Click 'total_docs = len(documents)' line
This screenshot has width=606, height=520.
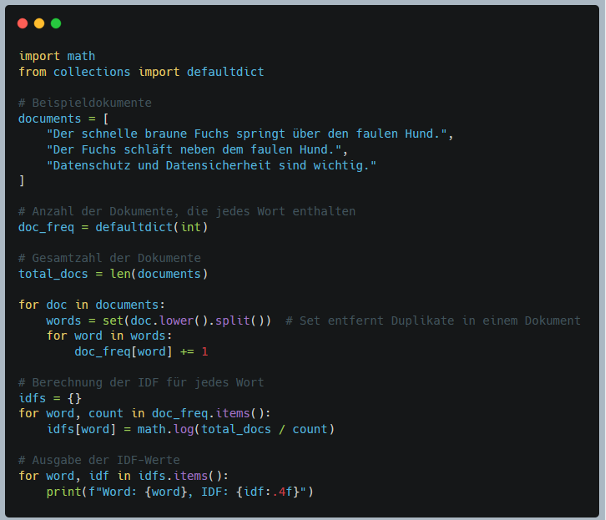113,274
